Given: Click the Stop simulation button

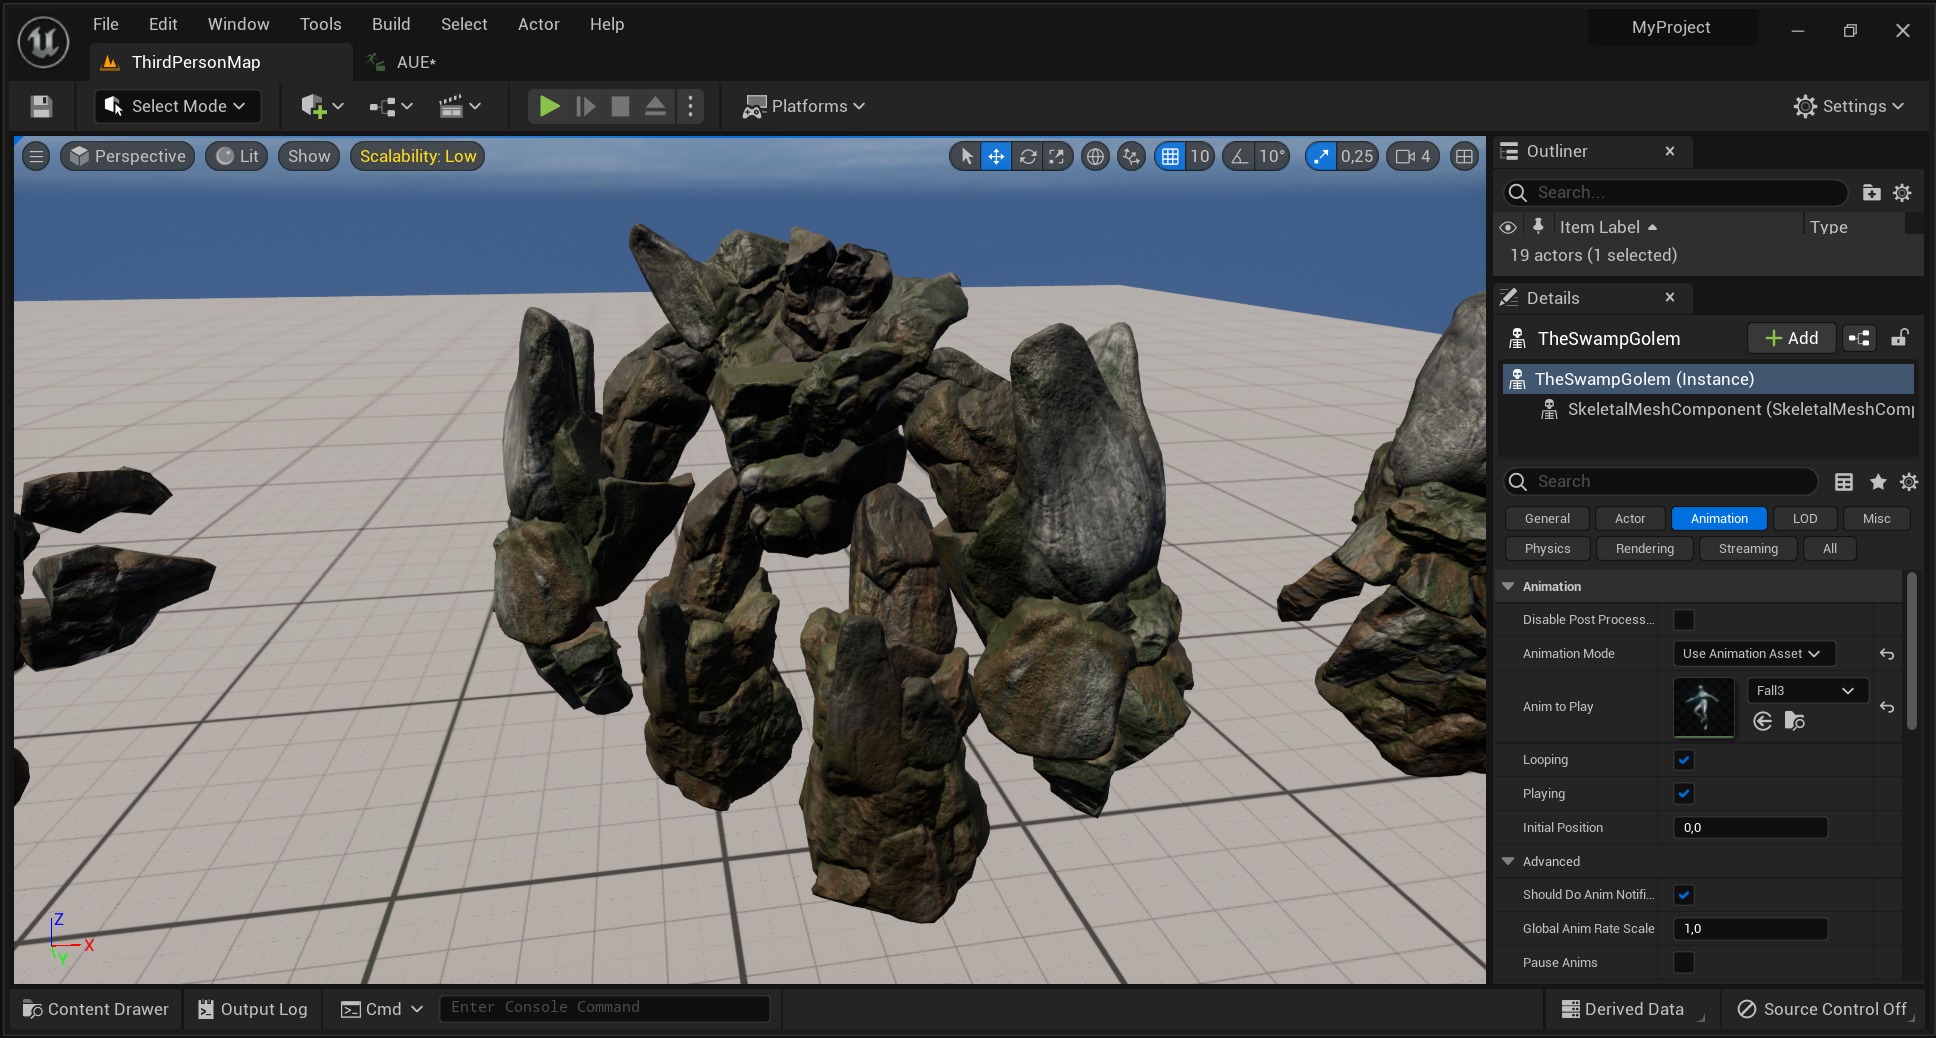Looking at the screenshot, I should click(x=620, y=106).
